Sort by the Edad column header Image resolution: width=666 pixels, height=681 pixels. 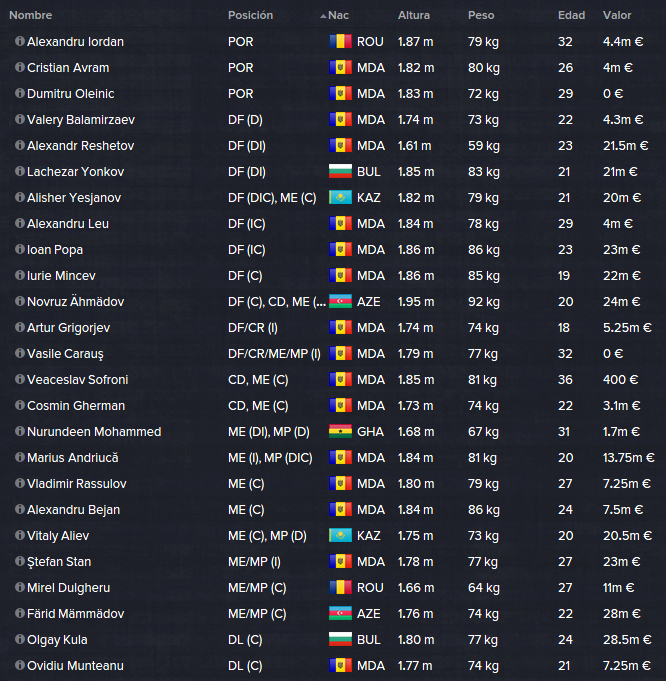[x=571, y=15]
